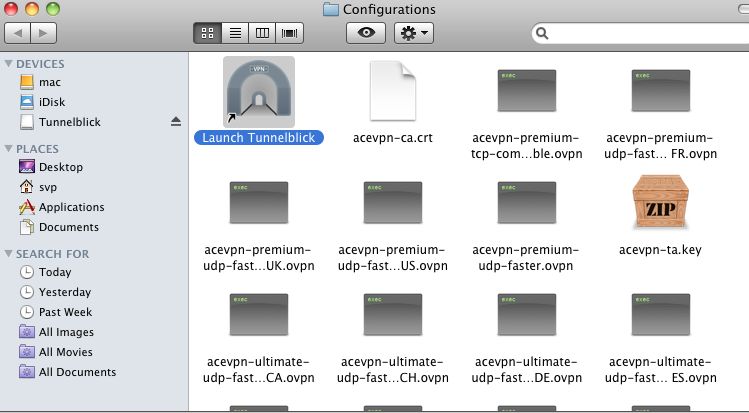749x413 pixels.
Task: Select the acevpn-ca.crt file icon
Action: (x=393, y=91)
